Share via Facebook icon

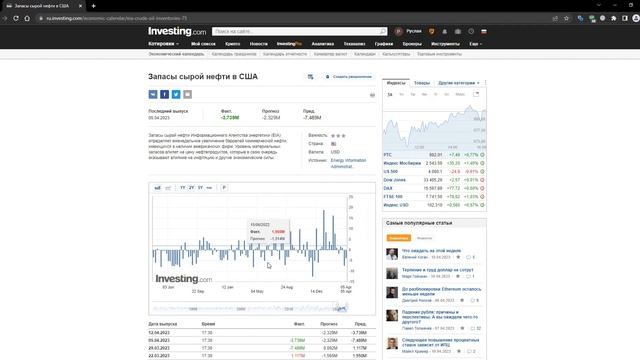pyautogui.click(x=164, y=94)
